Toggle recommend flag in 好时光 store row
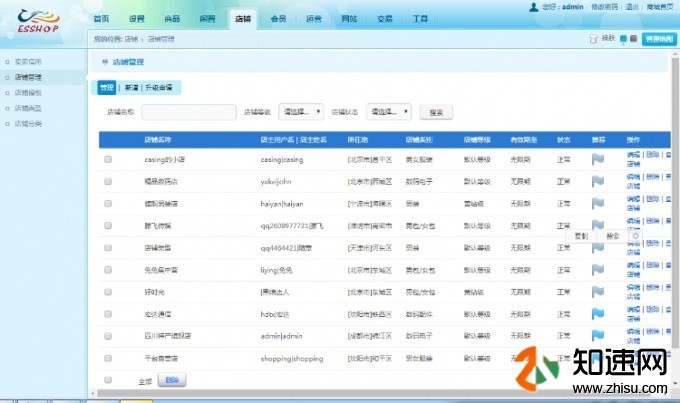The height and width of the screenshot is (403, 680). [x=598, y=292]
